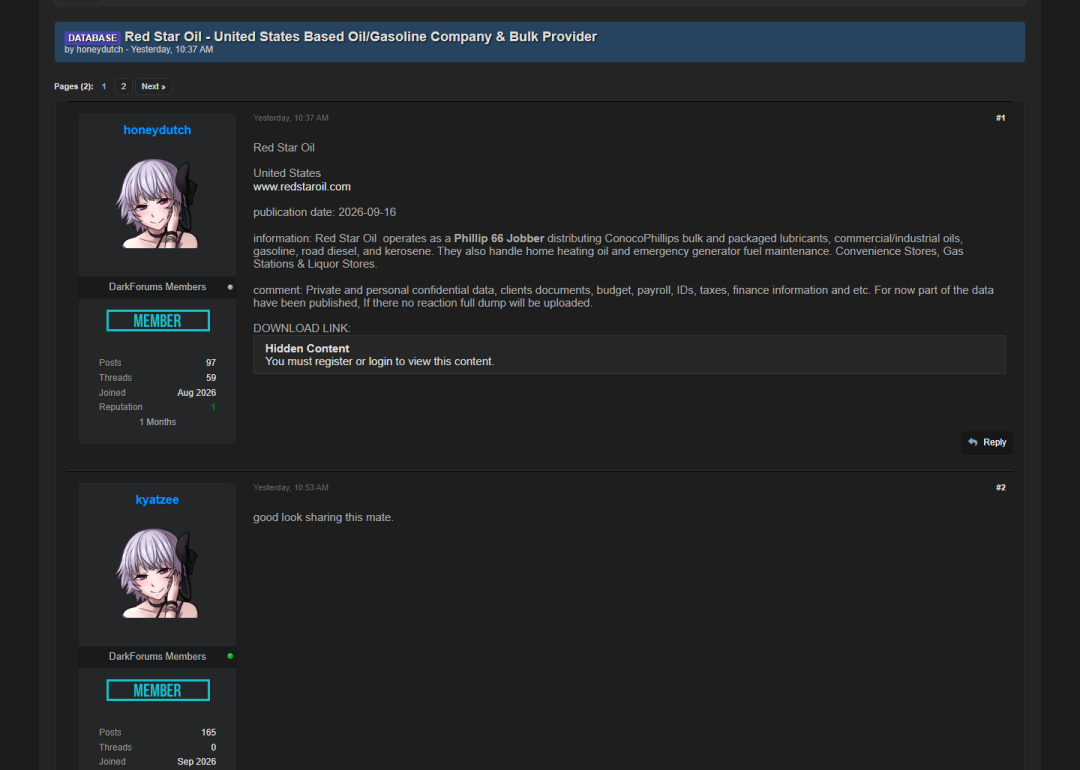Click the 'Pages (2):' label
This screenshot has height=770, width=1080.
(x=74, y=87)
